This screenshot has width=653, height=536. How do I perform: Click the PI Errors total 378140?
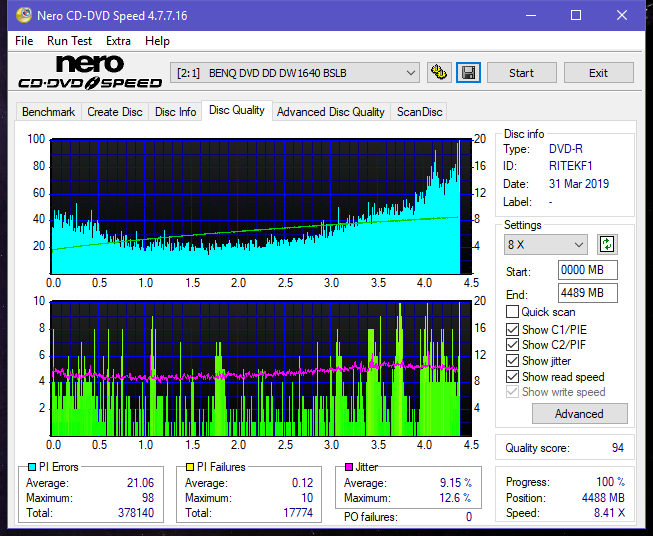click(x=136, y=513)
